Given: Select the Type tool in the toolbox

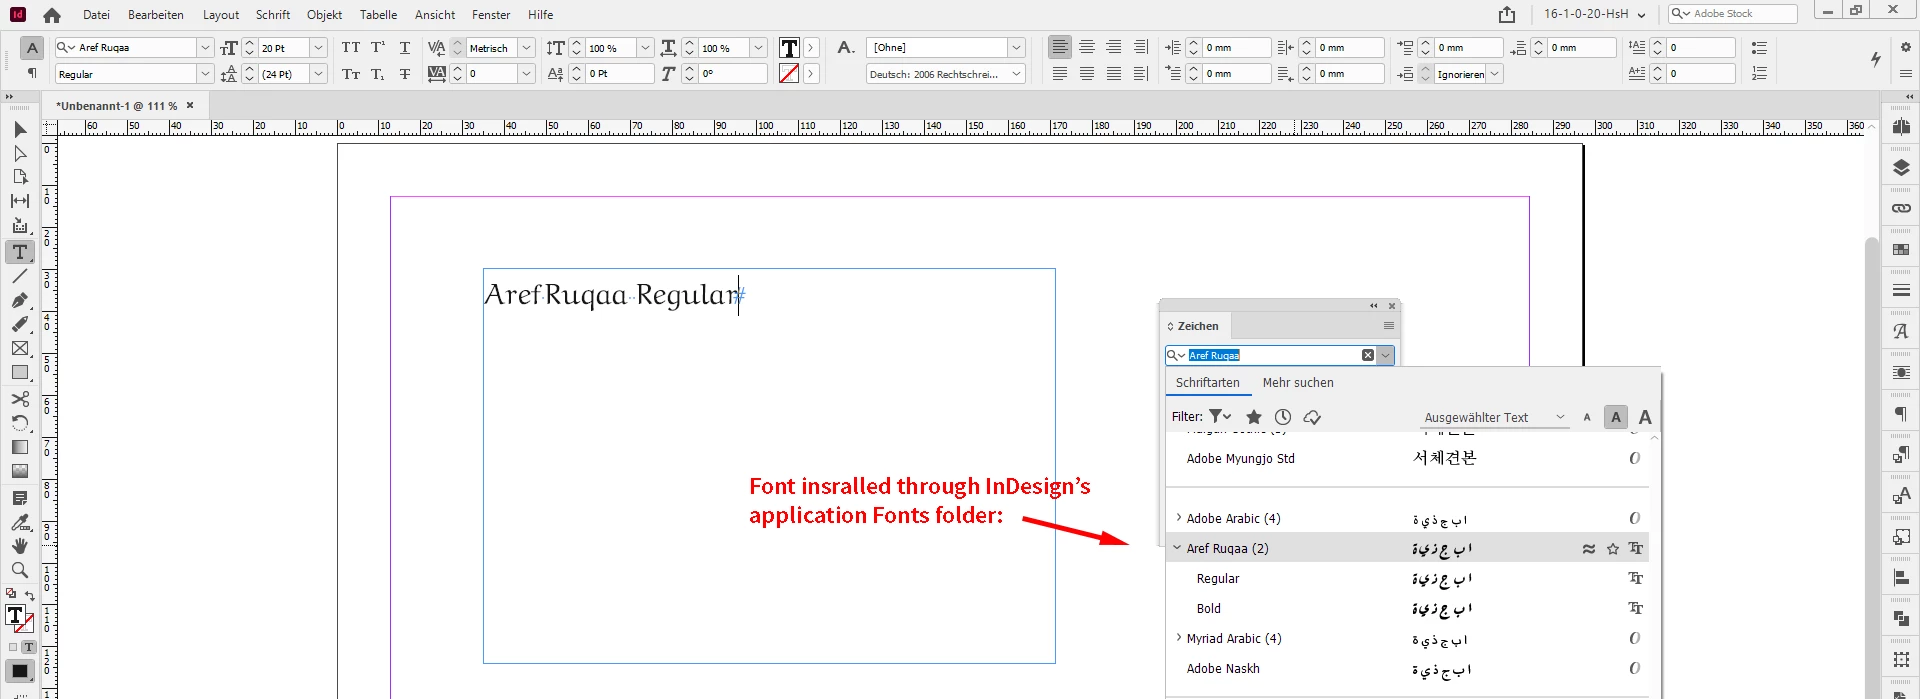Looking at the screenshot, I should [20, 252].
